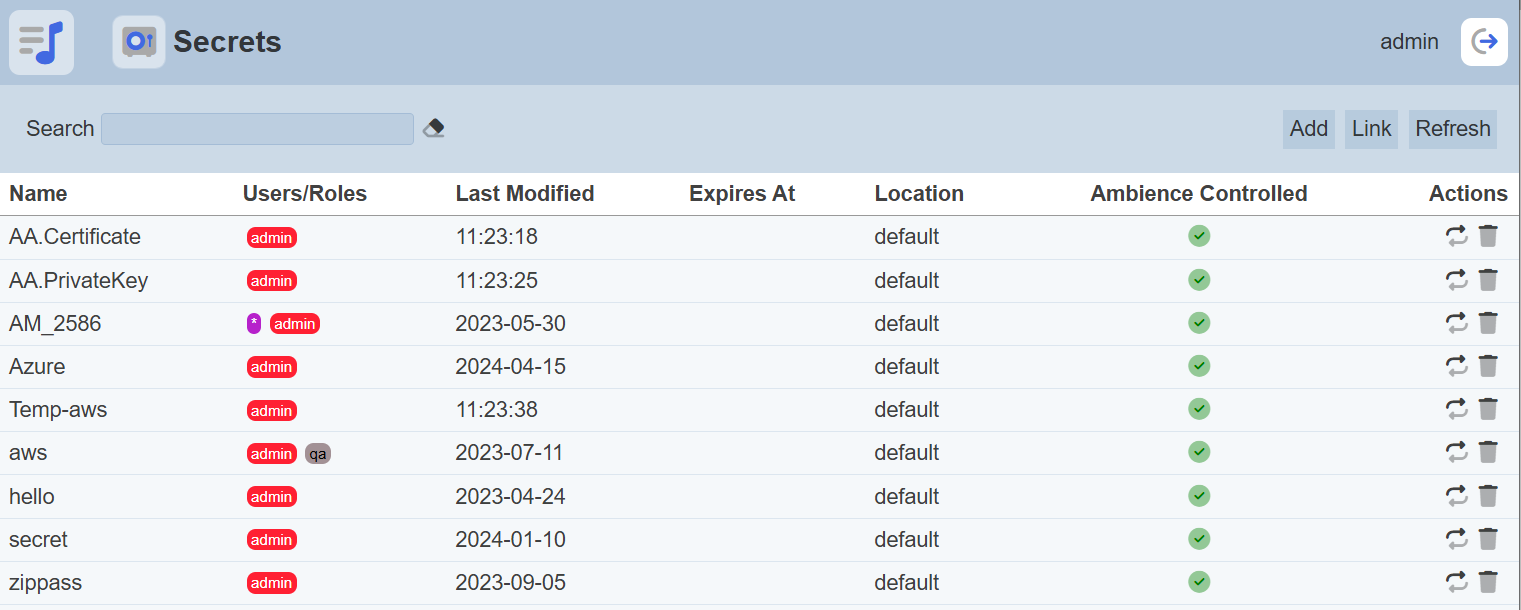Click rotate icon for zippass row

point(1457,582)
